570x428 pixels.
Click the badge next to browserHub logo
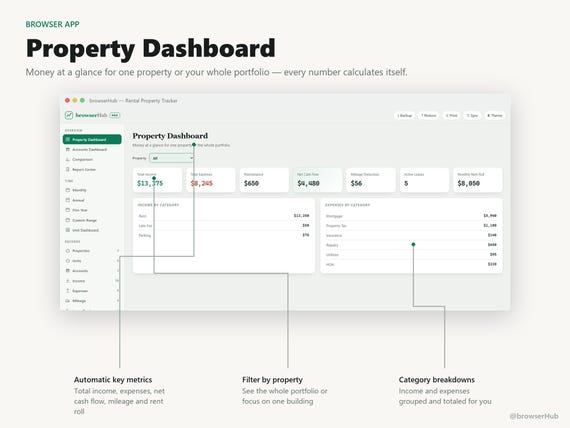tap(115, 115)
